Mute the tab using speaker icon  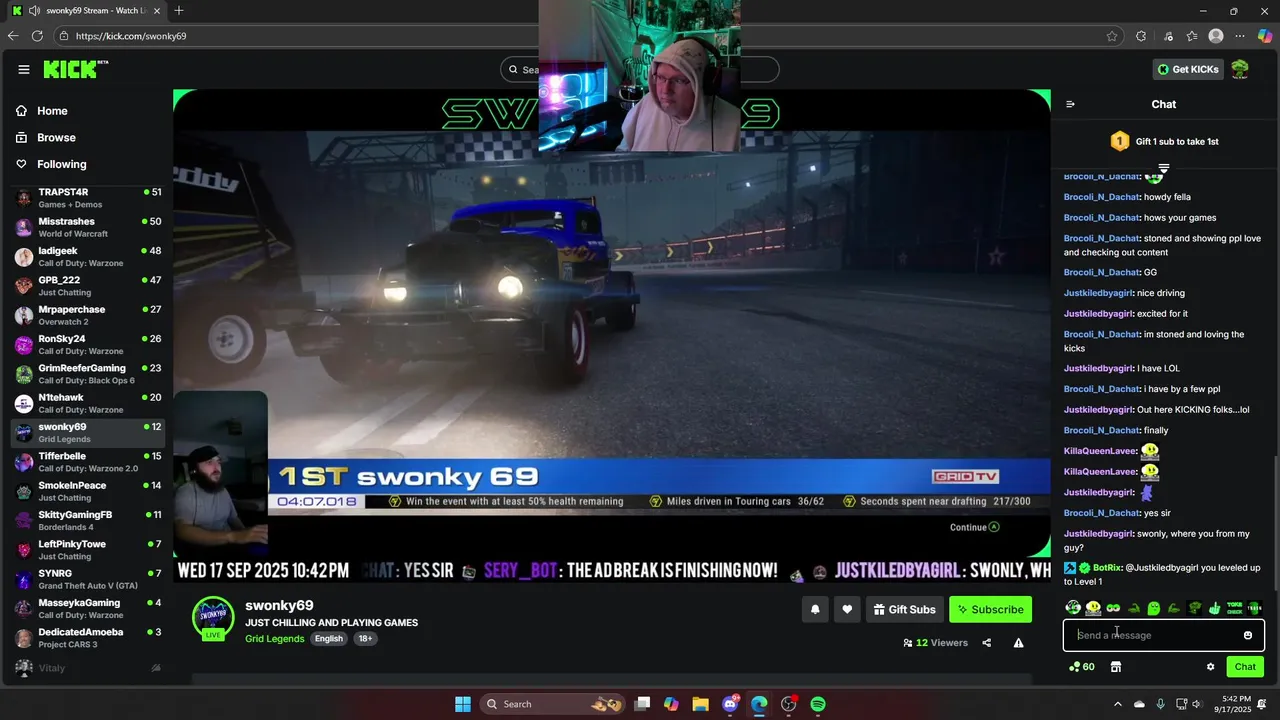[34, 10]
